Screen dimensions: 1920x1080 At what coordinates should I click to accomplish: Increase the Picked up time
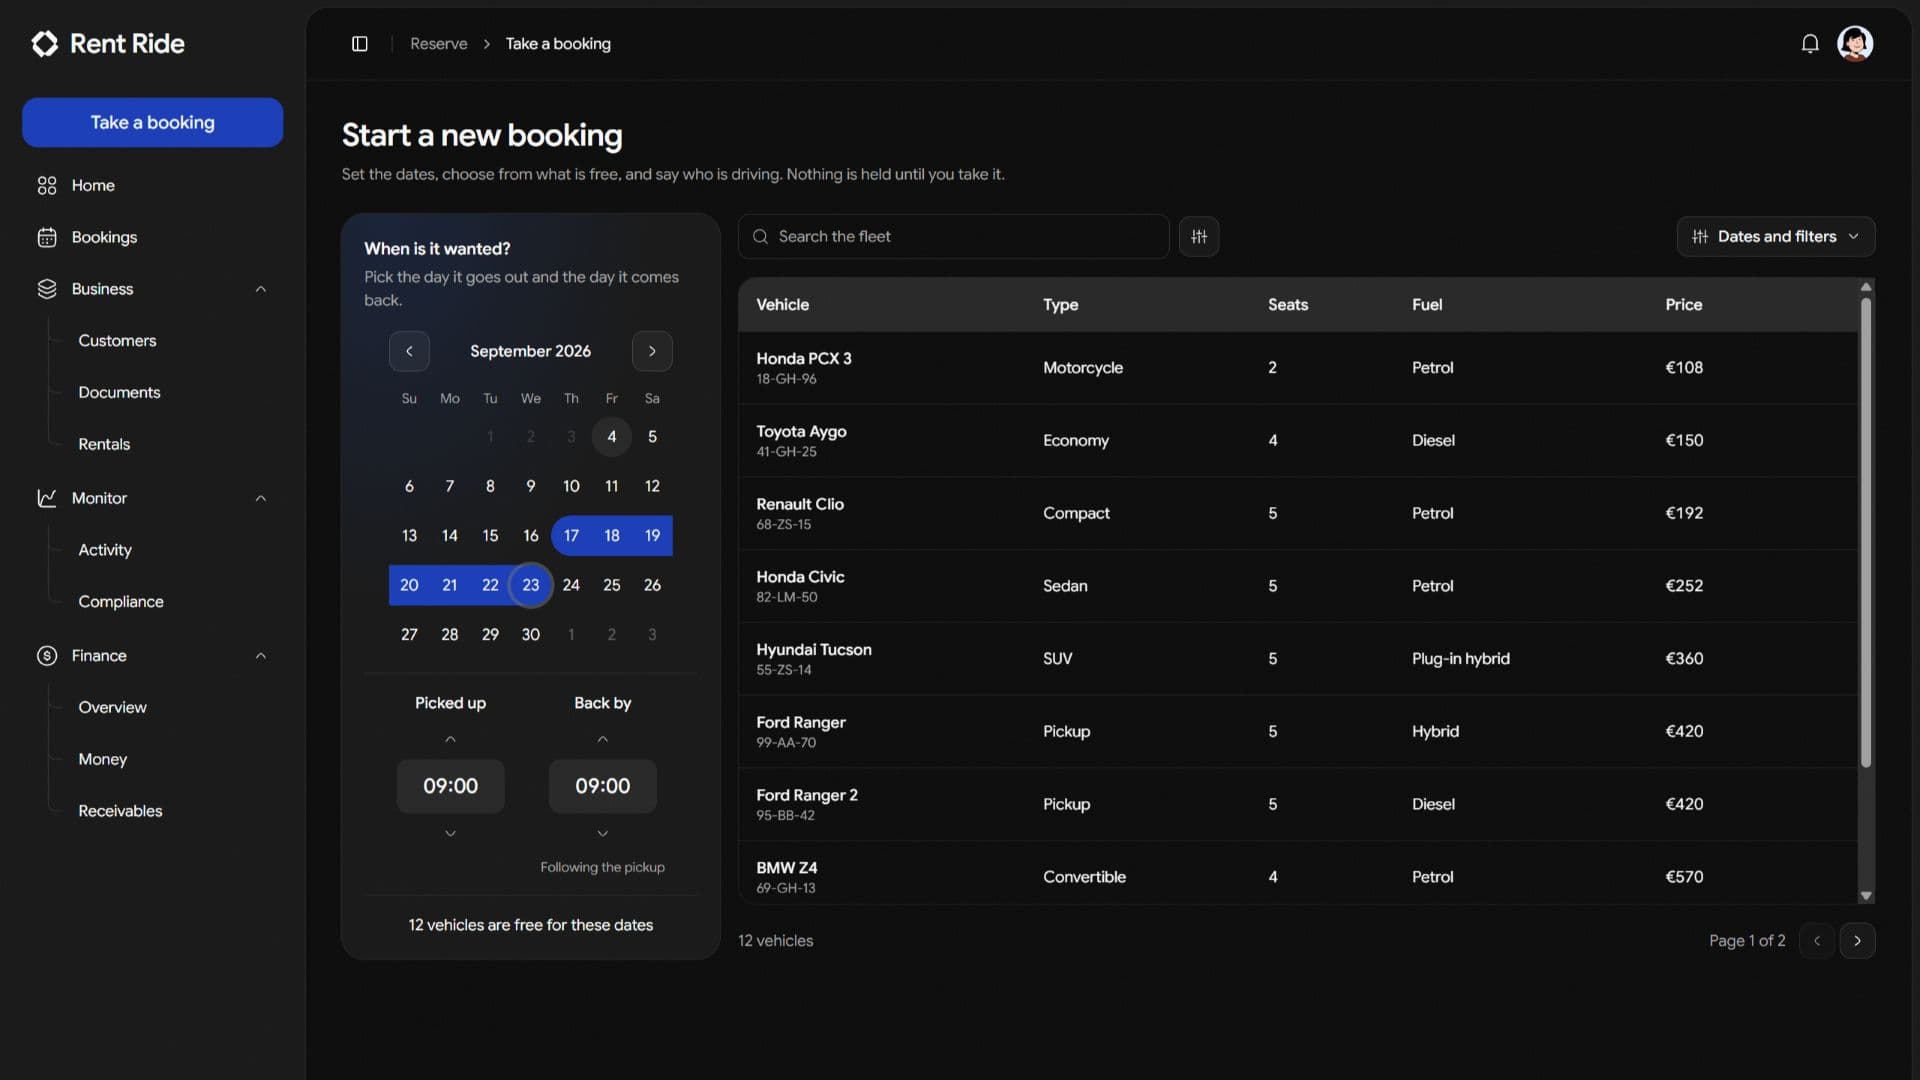pos(450,739)
